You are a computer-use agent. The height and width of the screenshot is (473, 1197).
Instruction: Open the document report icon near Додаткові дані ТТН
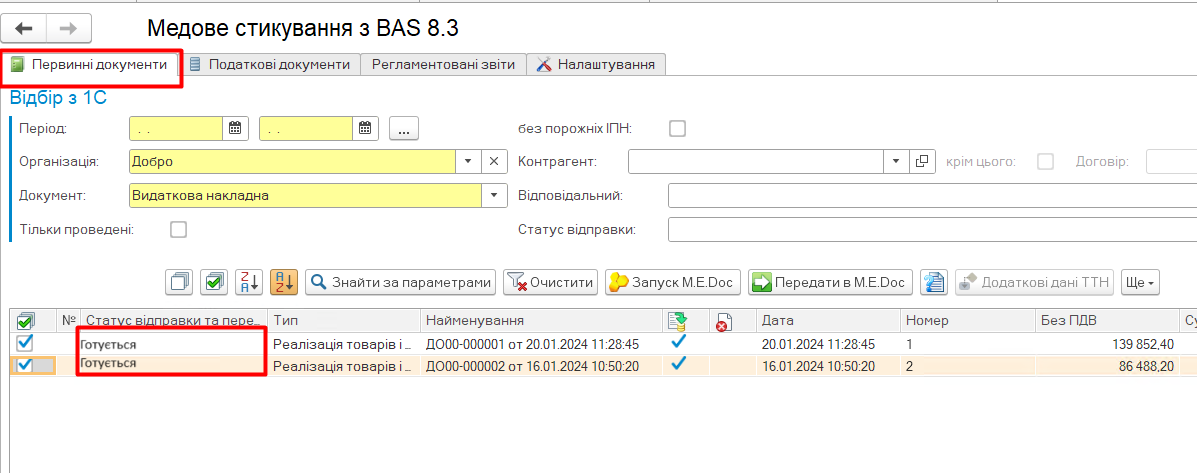tap(934, 282)
